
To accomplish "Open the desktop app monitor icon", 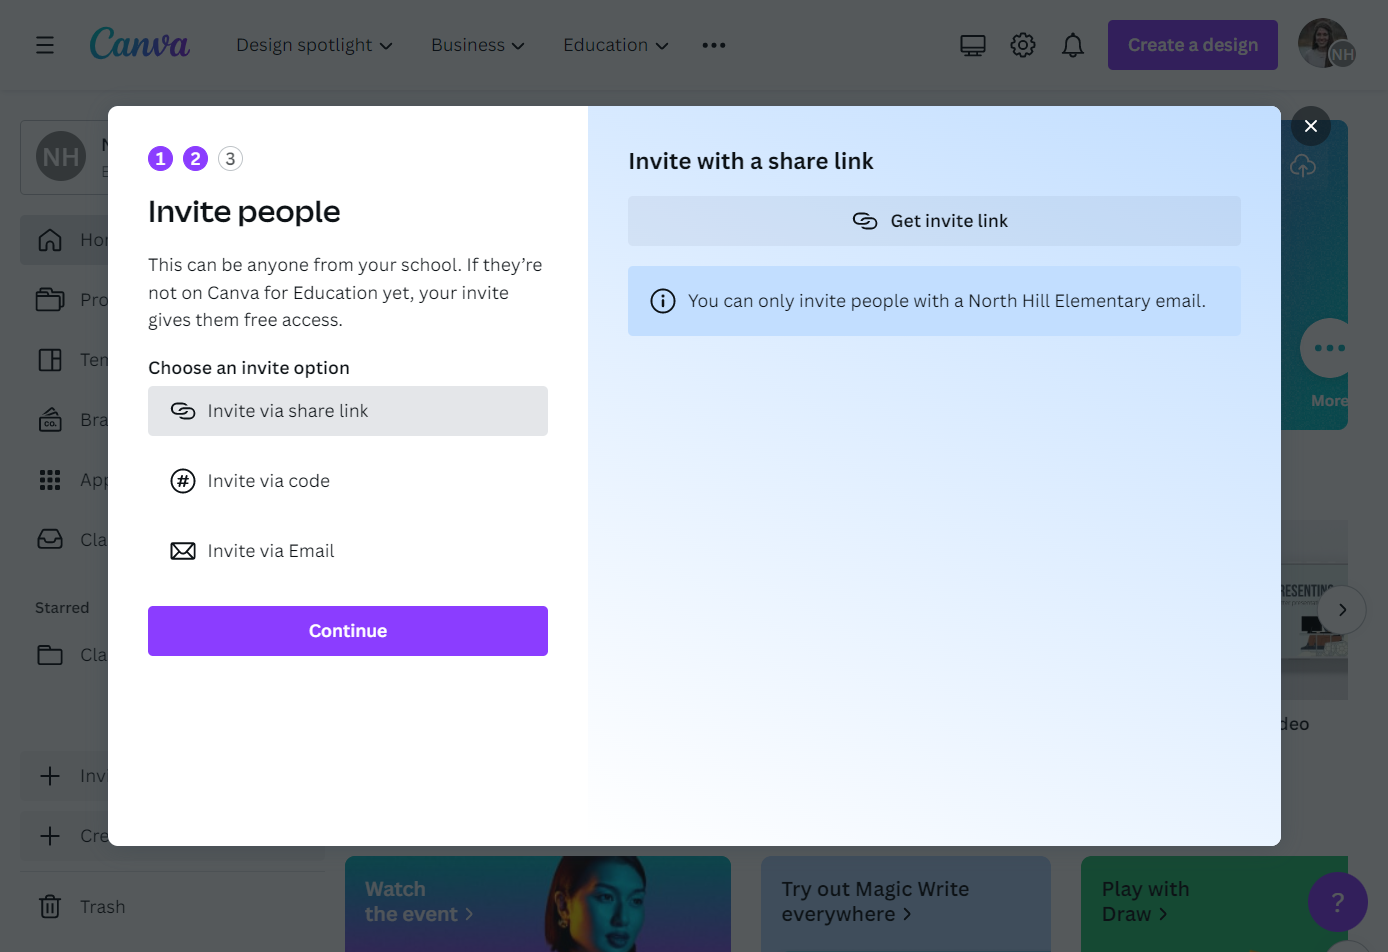I will click(973, 45).
